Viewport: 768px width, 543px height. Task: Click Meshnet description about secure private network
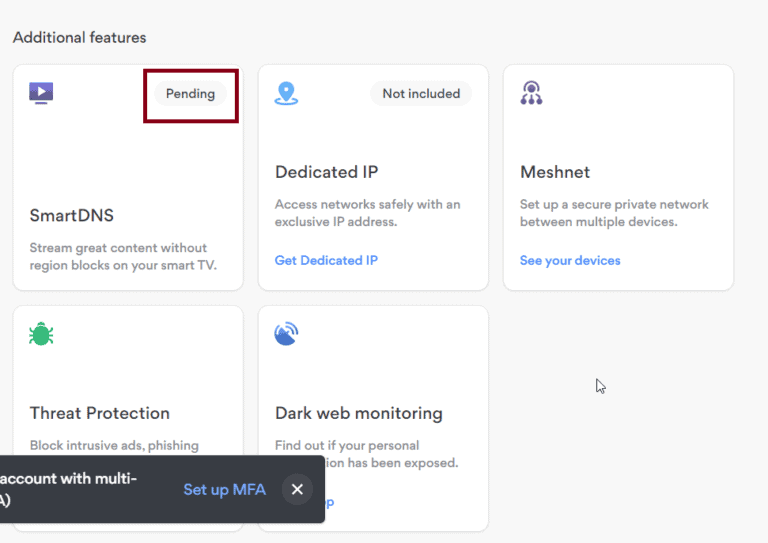tap(614, 213)
